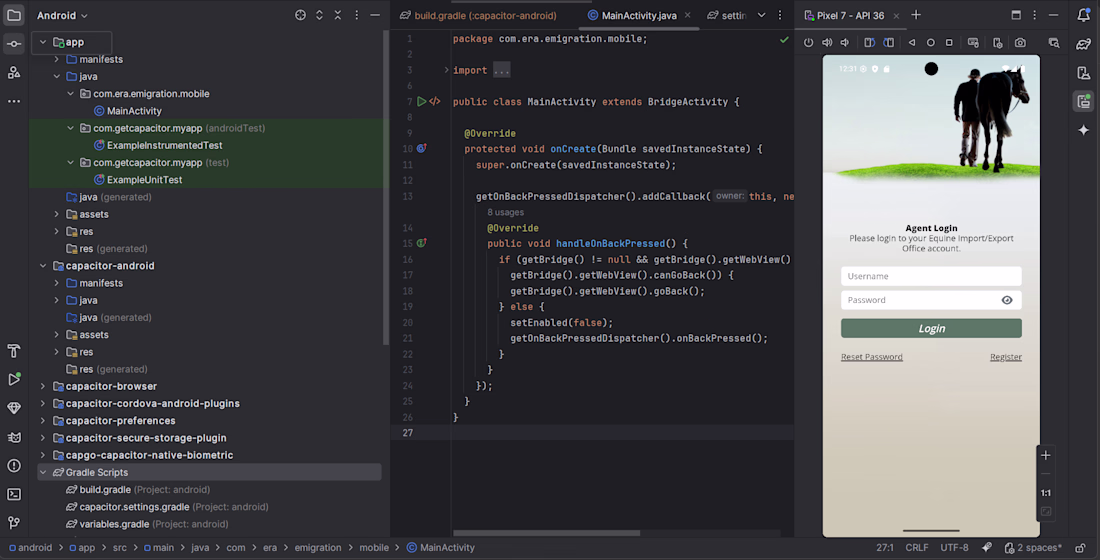Open the Terminal tool window icon
This screenshot has height=560, width=1100.
[14, 494]
